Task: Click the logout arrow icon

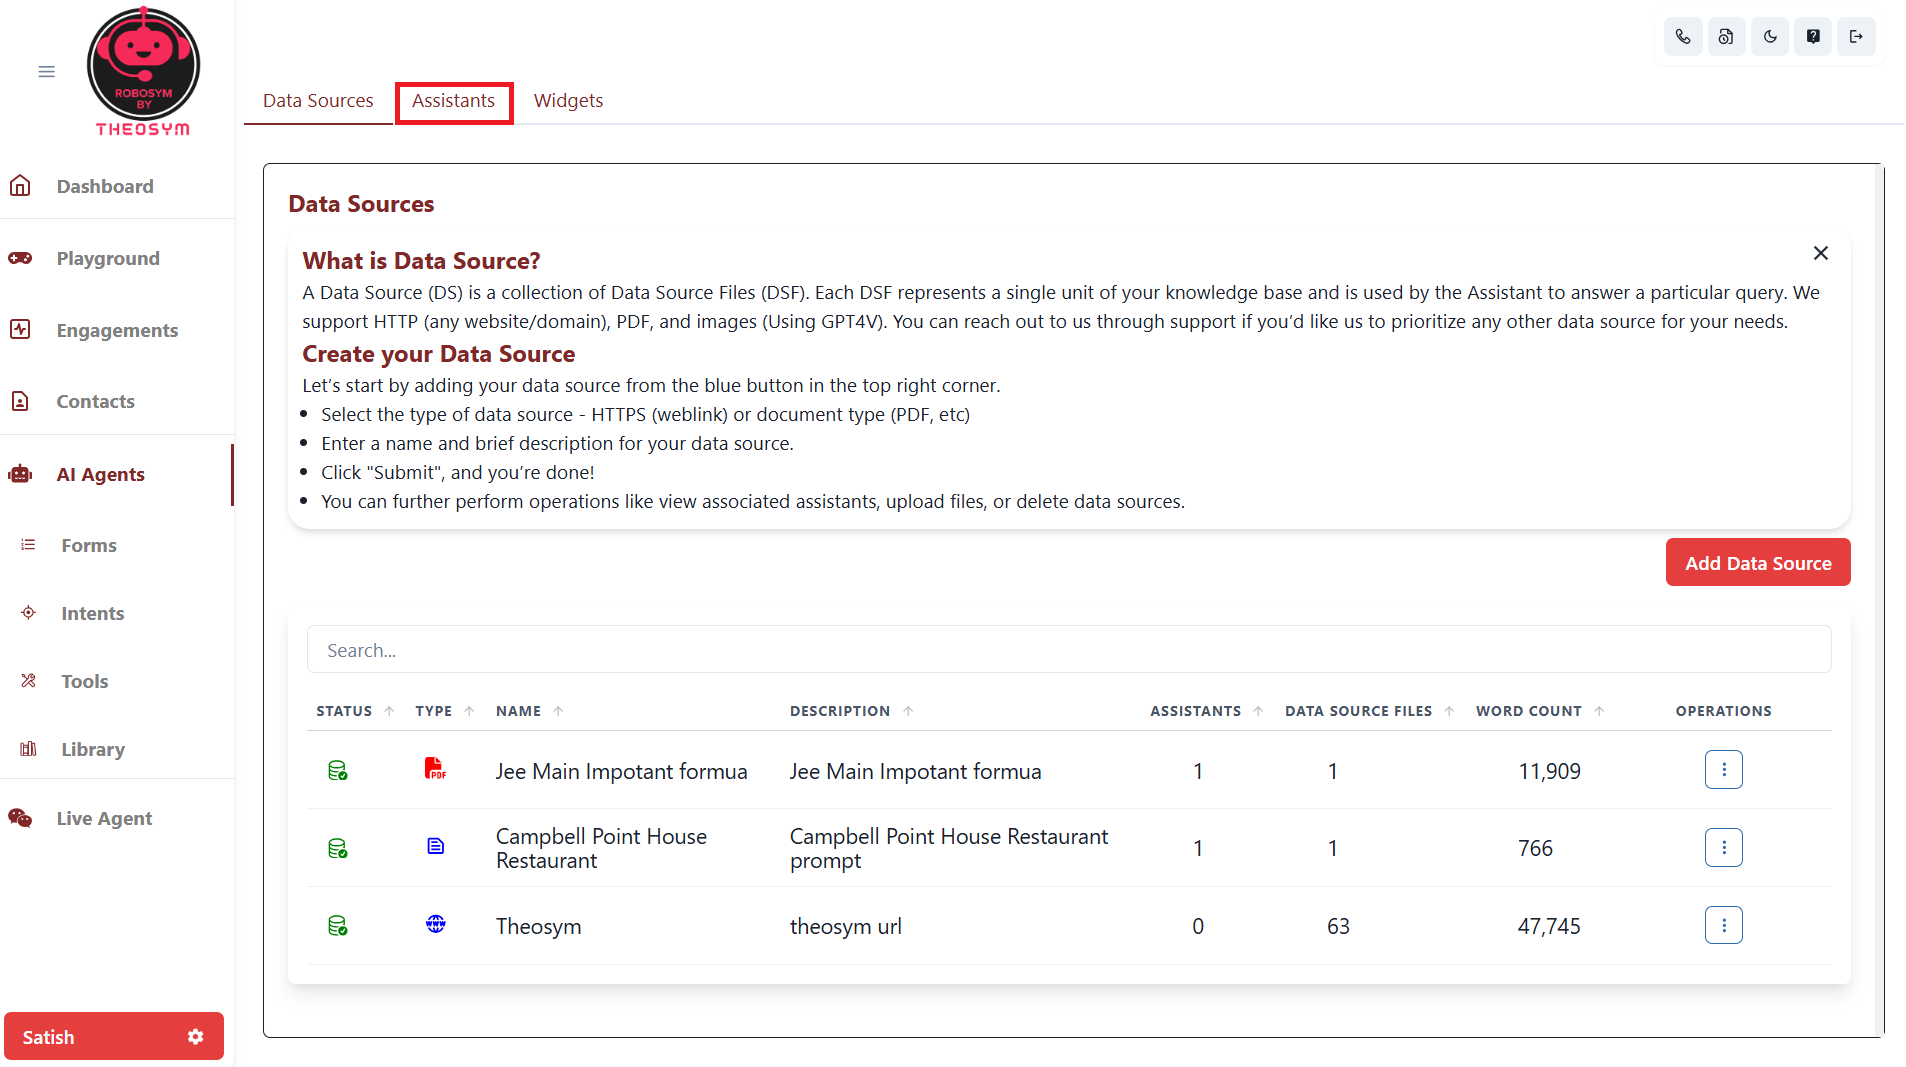Action: [1856, 37]
